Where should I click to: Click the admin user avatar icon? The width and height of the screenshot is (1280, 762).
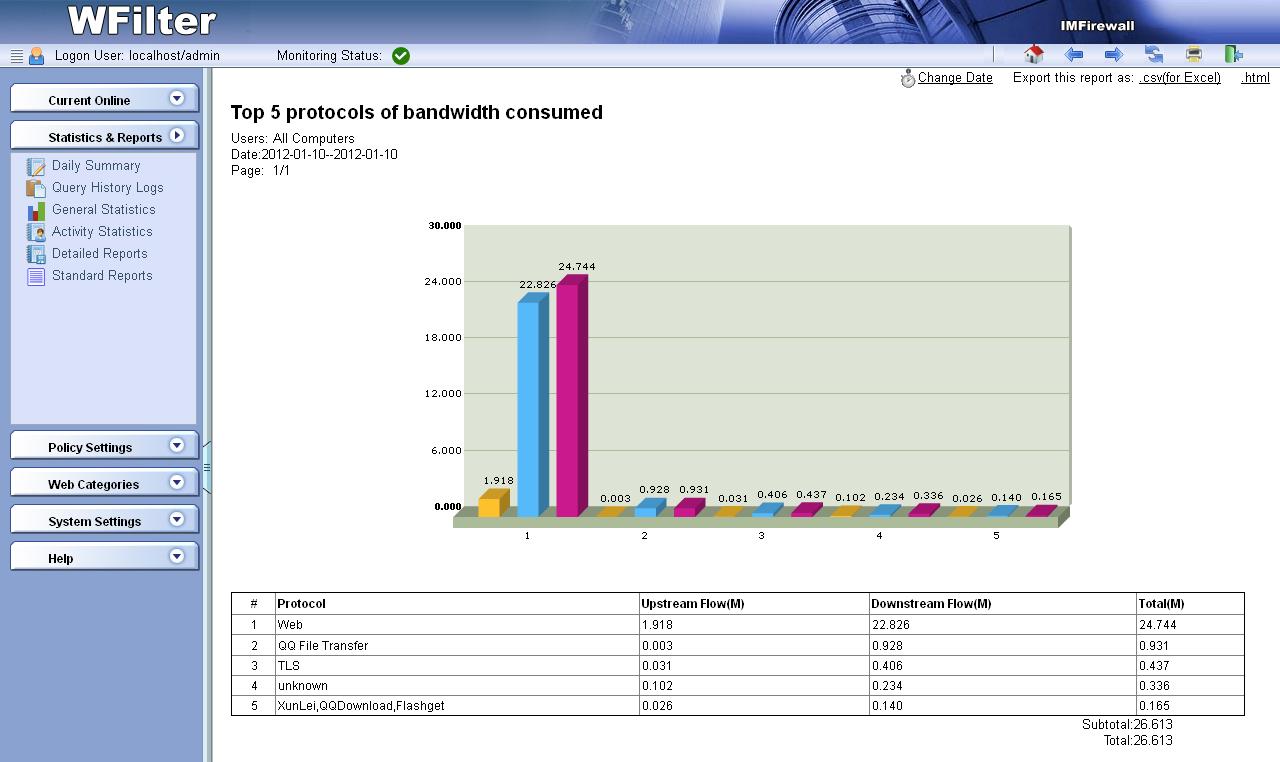coord(37,56)
